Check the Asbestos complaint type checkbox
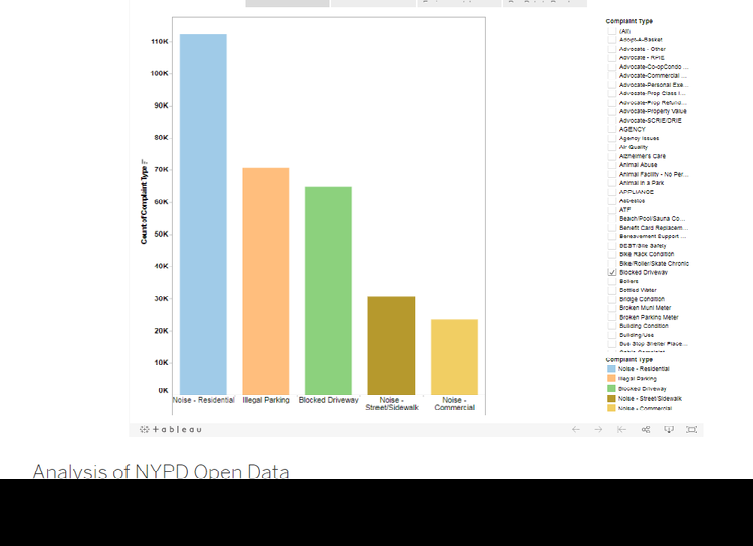 tap(612, 200)
